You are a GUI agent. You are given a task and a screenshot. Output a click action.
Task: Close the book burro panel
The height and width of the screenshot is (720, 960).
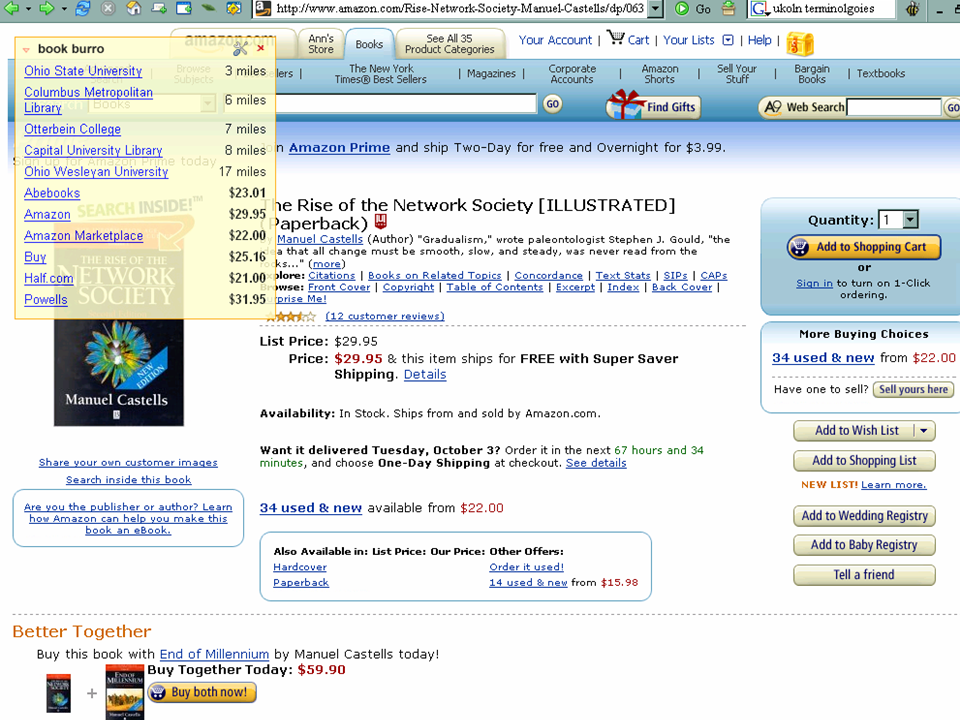261,48
